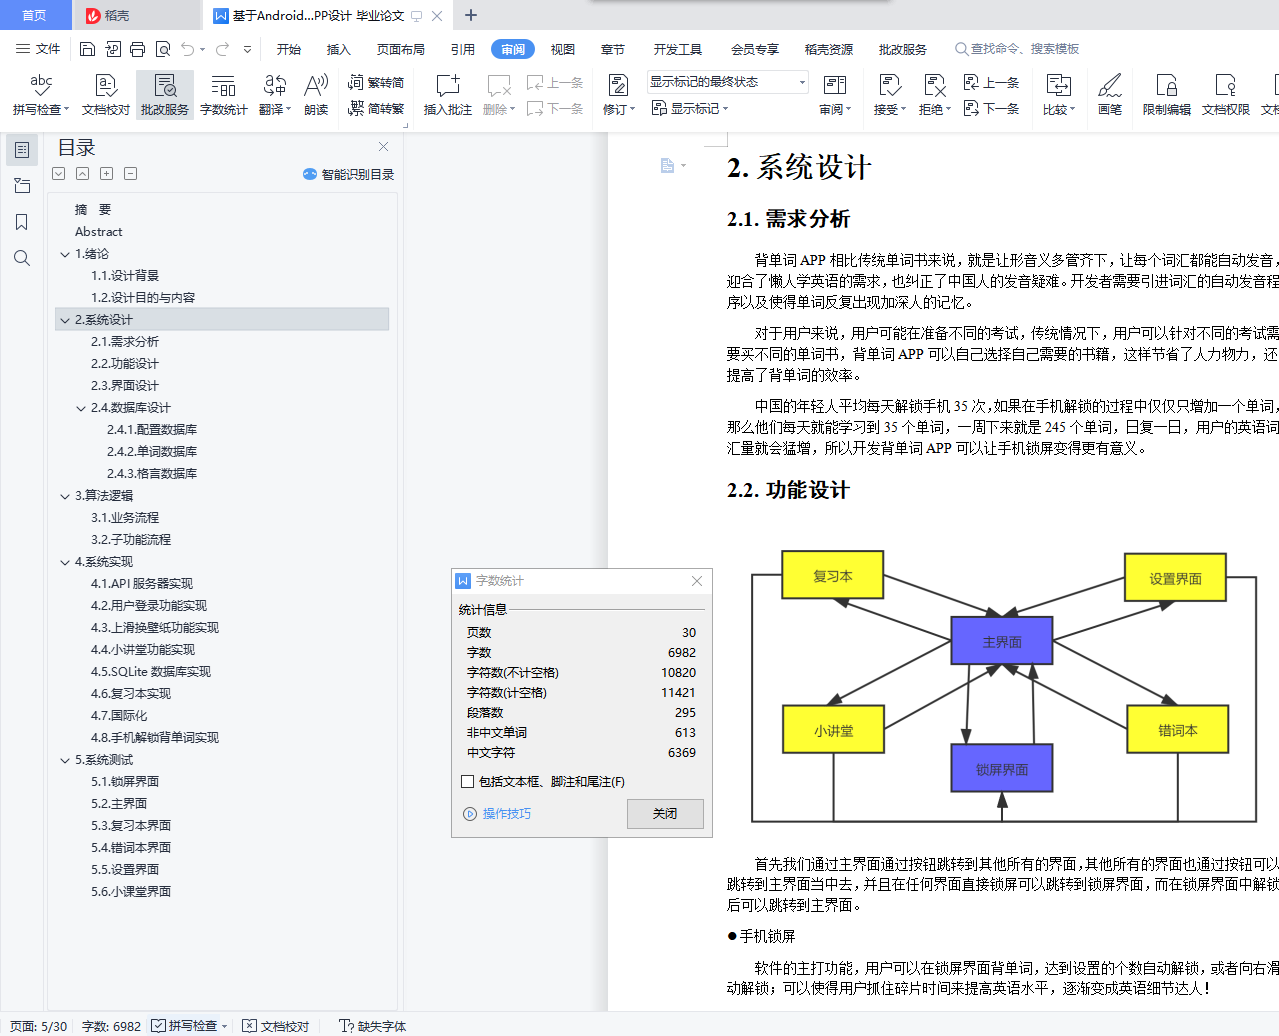The width and height of the screenshot is (1279, 1036).
Task: Switch to the 插入 ribbon tab
Action: (x=339, y=49)
